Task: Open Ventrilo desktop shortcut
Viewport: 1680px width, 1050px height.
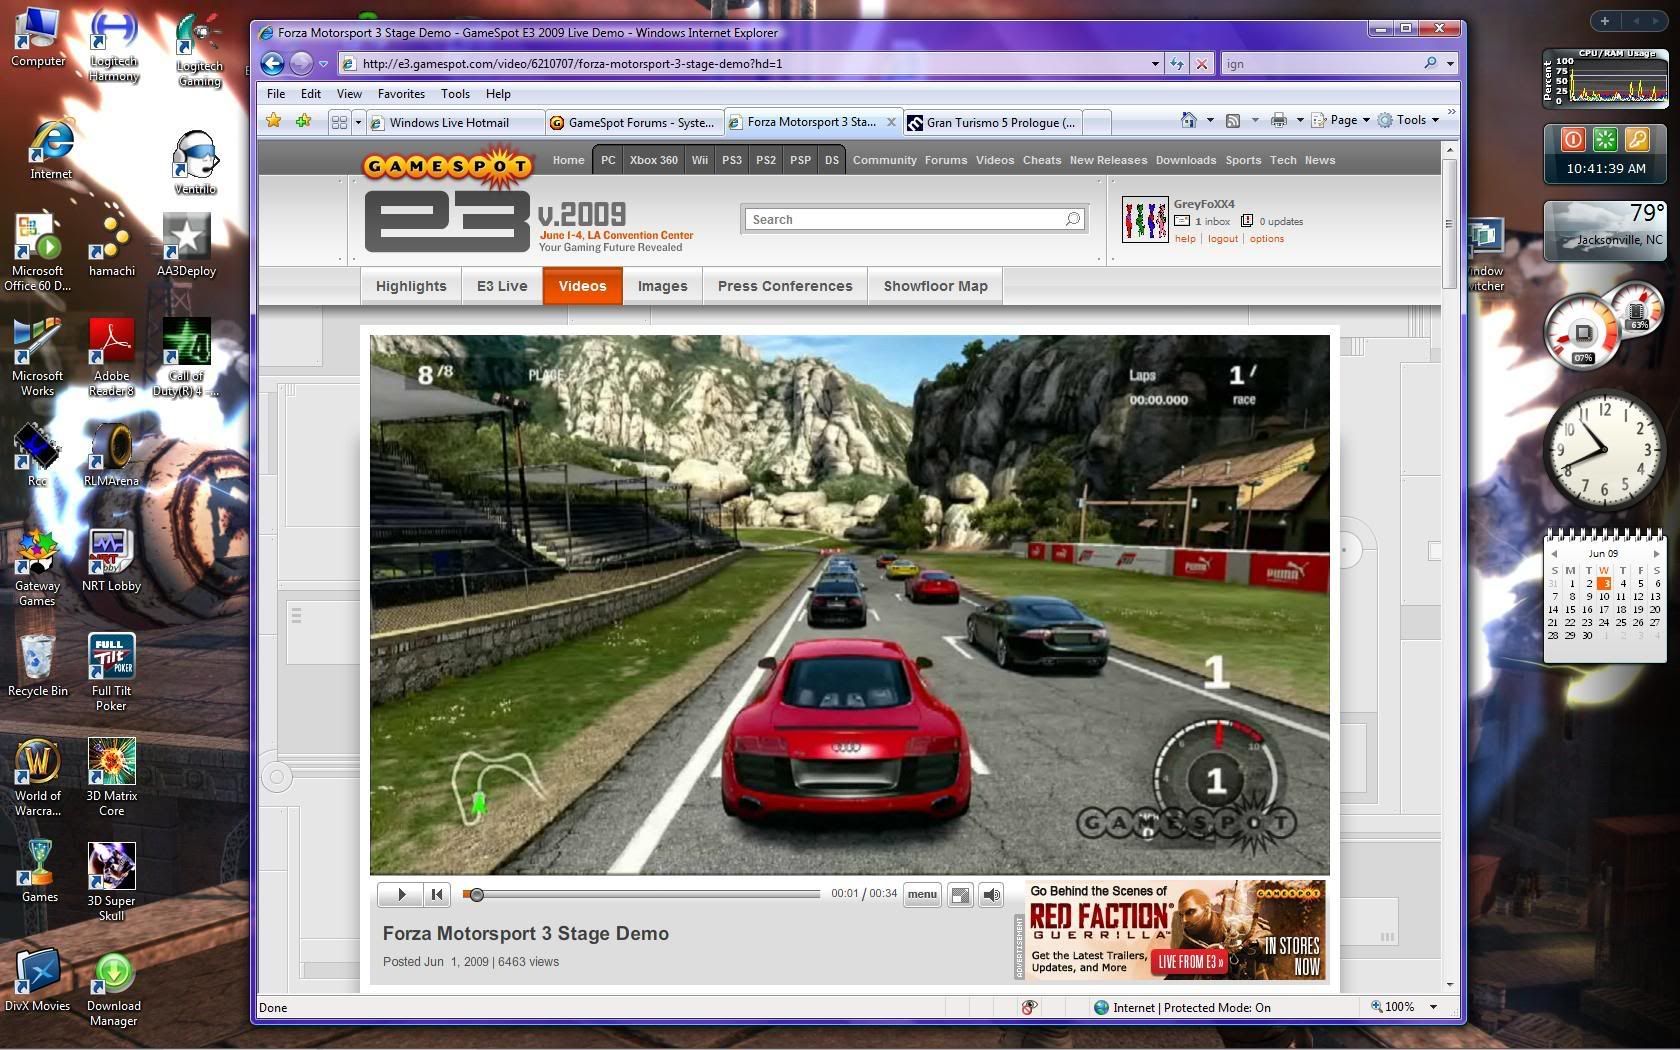Action: point(195,163)
